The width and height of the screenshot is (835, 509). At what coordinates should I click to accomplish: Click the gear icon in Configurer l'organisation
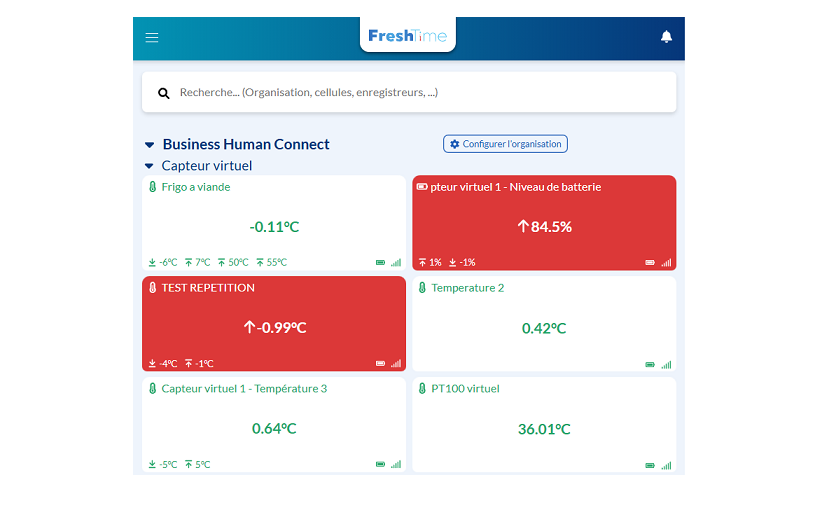(x=455, y=144)
